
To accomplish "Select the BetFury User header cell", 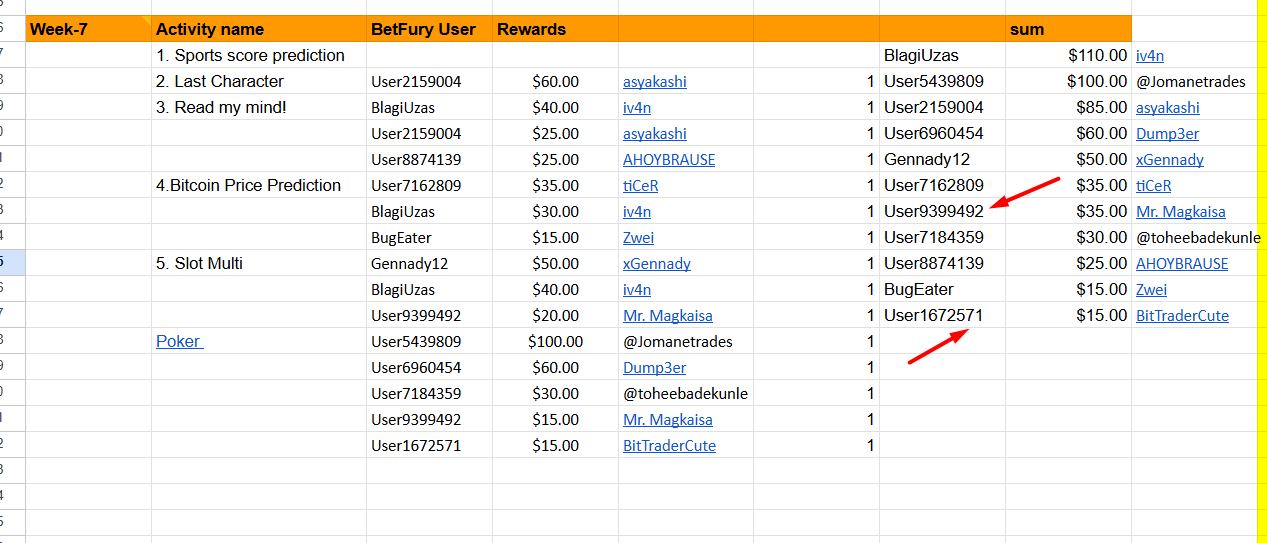I will coord(429,29).
